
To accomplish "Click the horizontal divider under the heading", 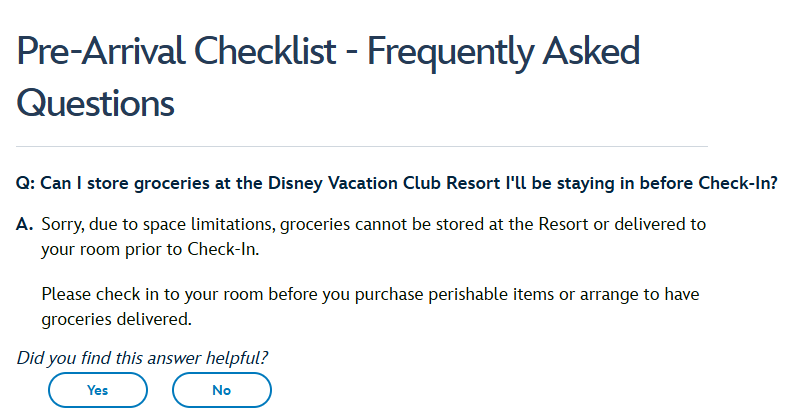I will 362,147.
